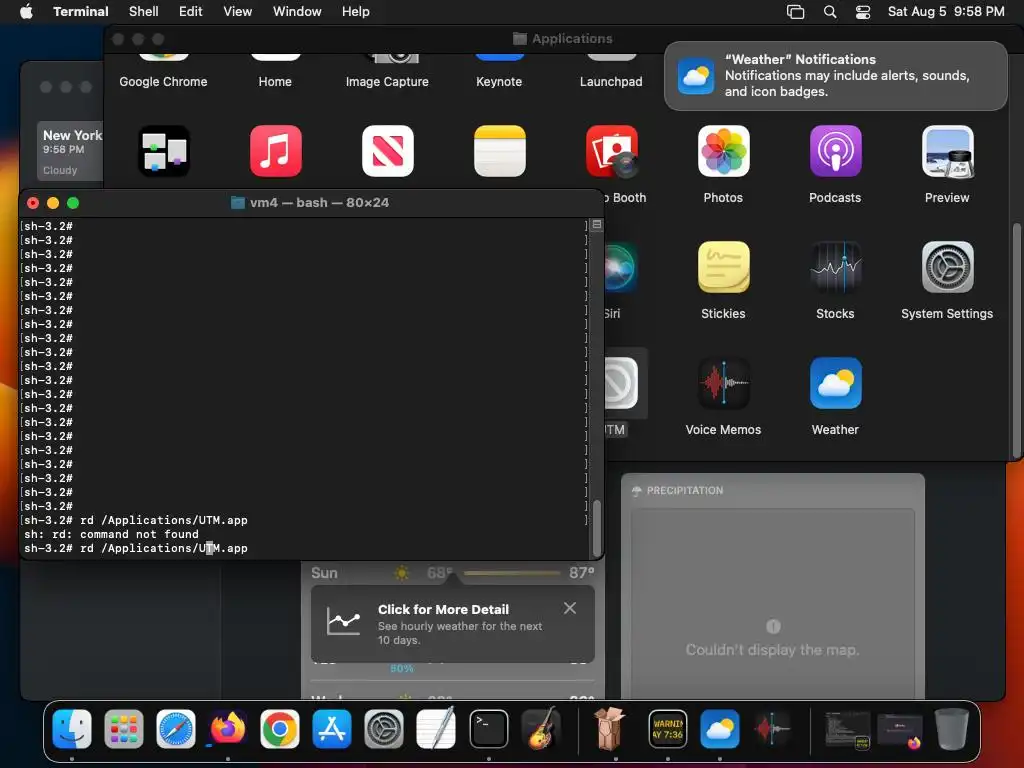
Task: Open the Stickies app icon
Action: pos(724,267)
